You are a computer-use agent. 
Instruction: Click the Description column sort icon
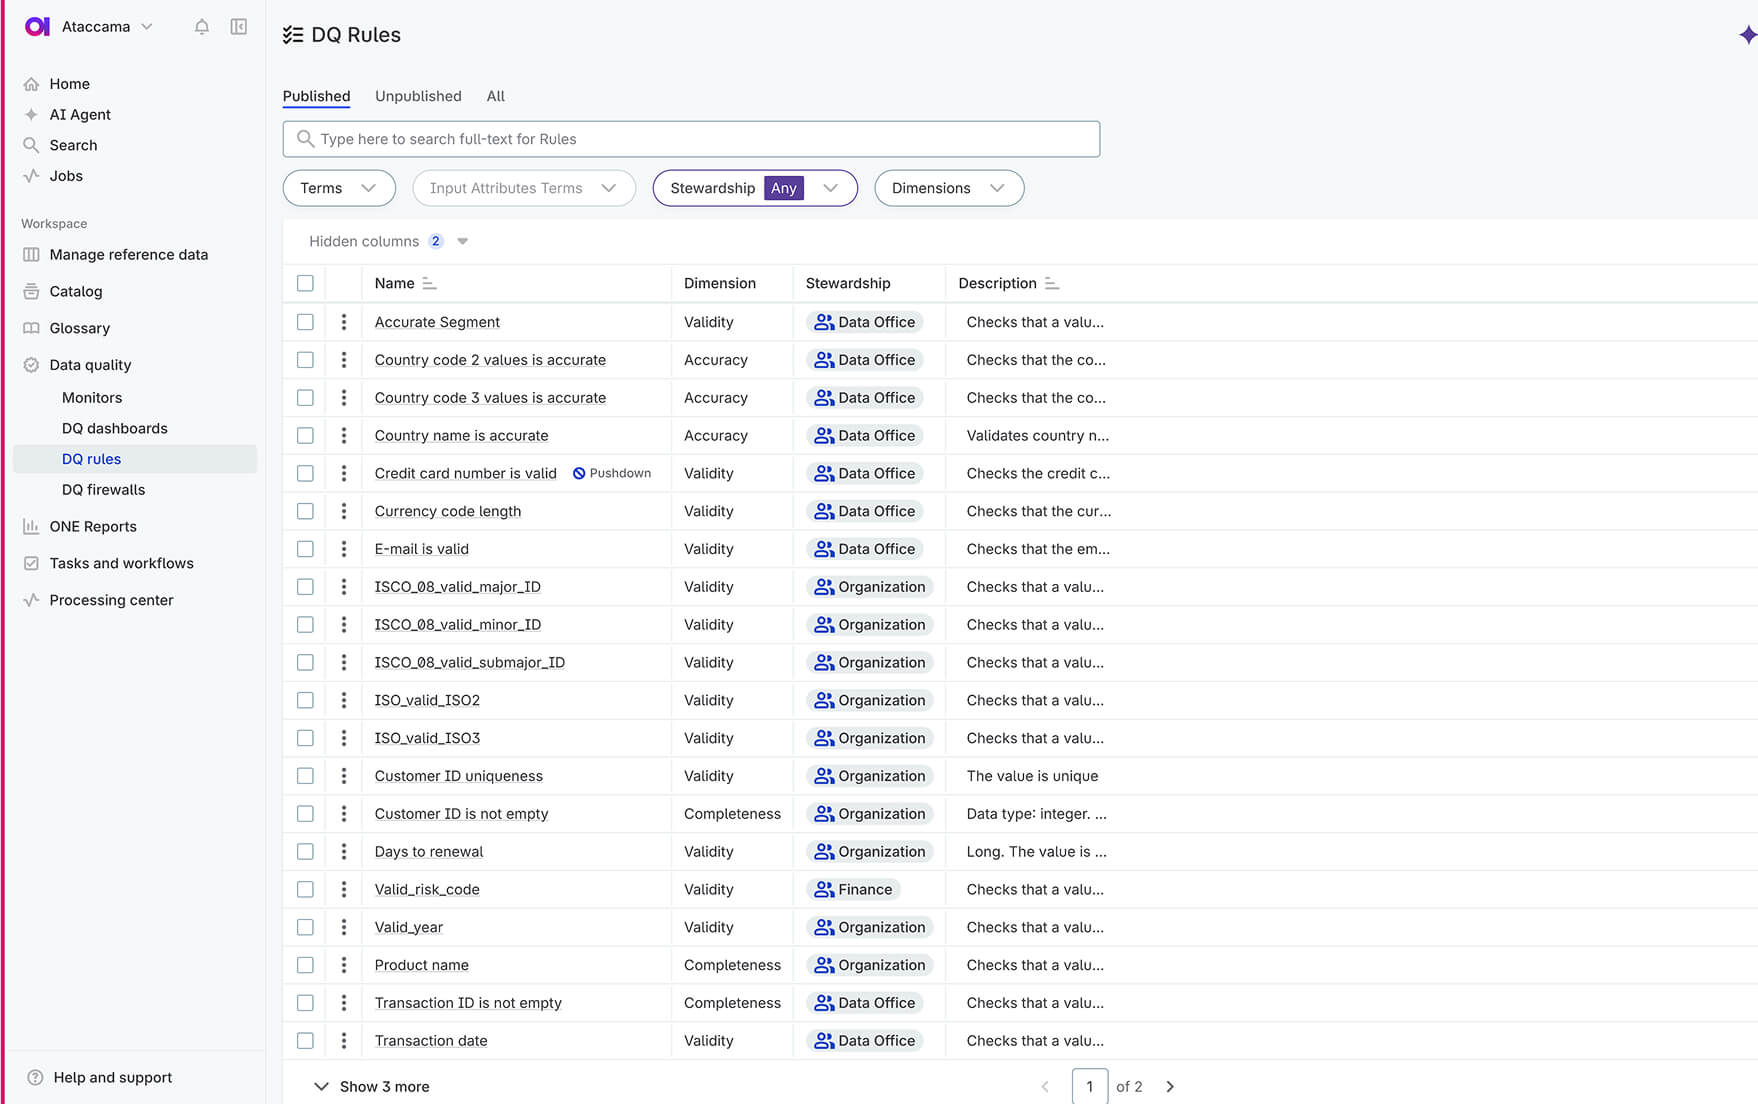pyautogui.click(x=1051, y=284)
